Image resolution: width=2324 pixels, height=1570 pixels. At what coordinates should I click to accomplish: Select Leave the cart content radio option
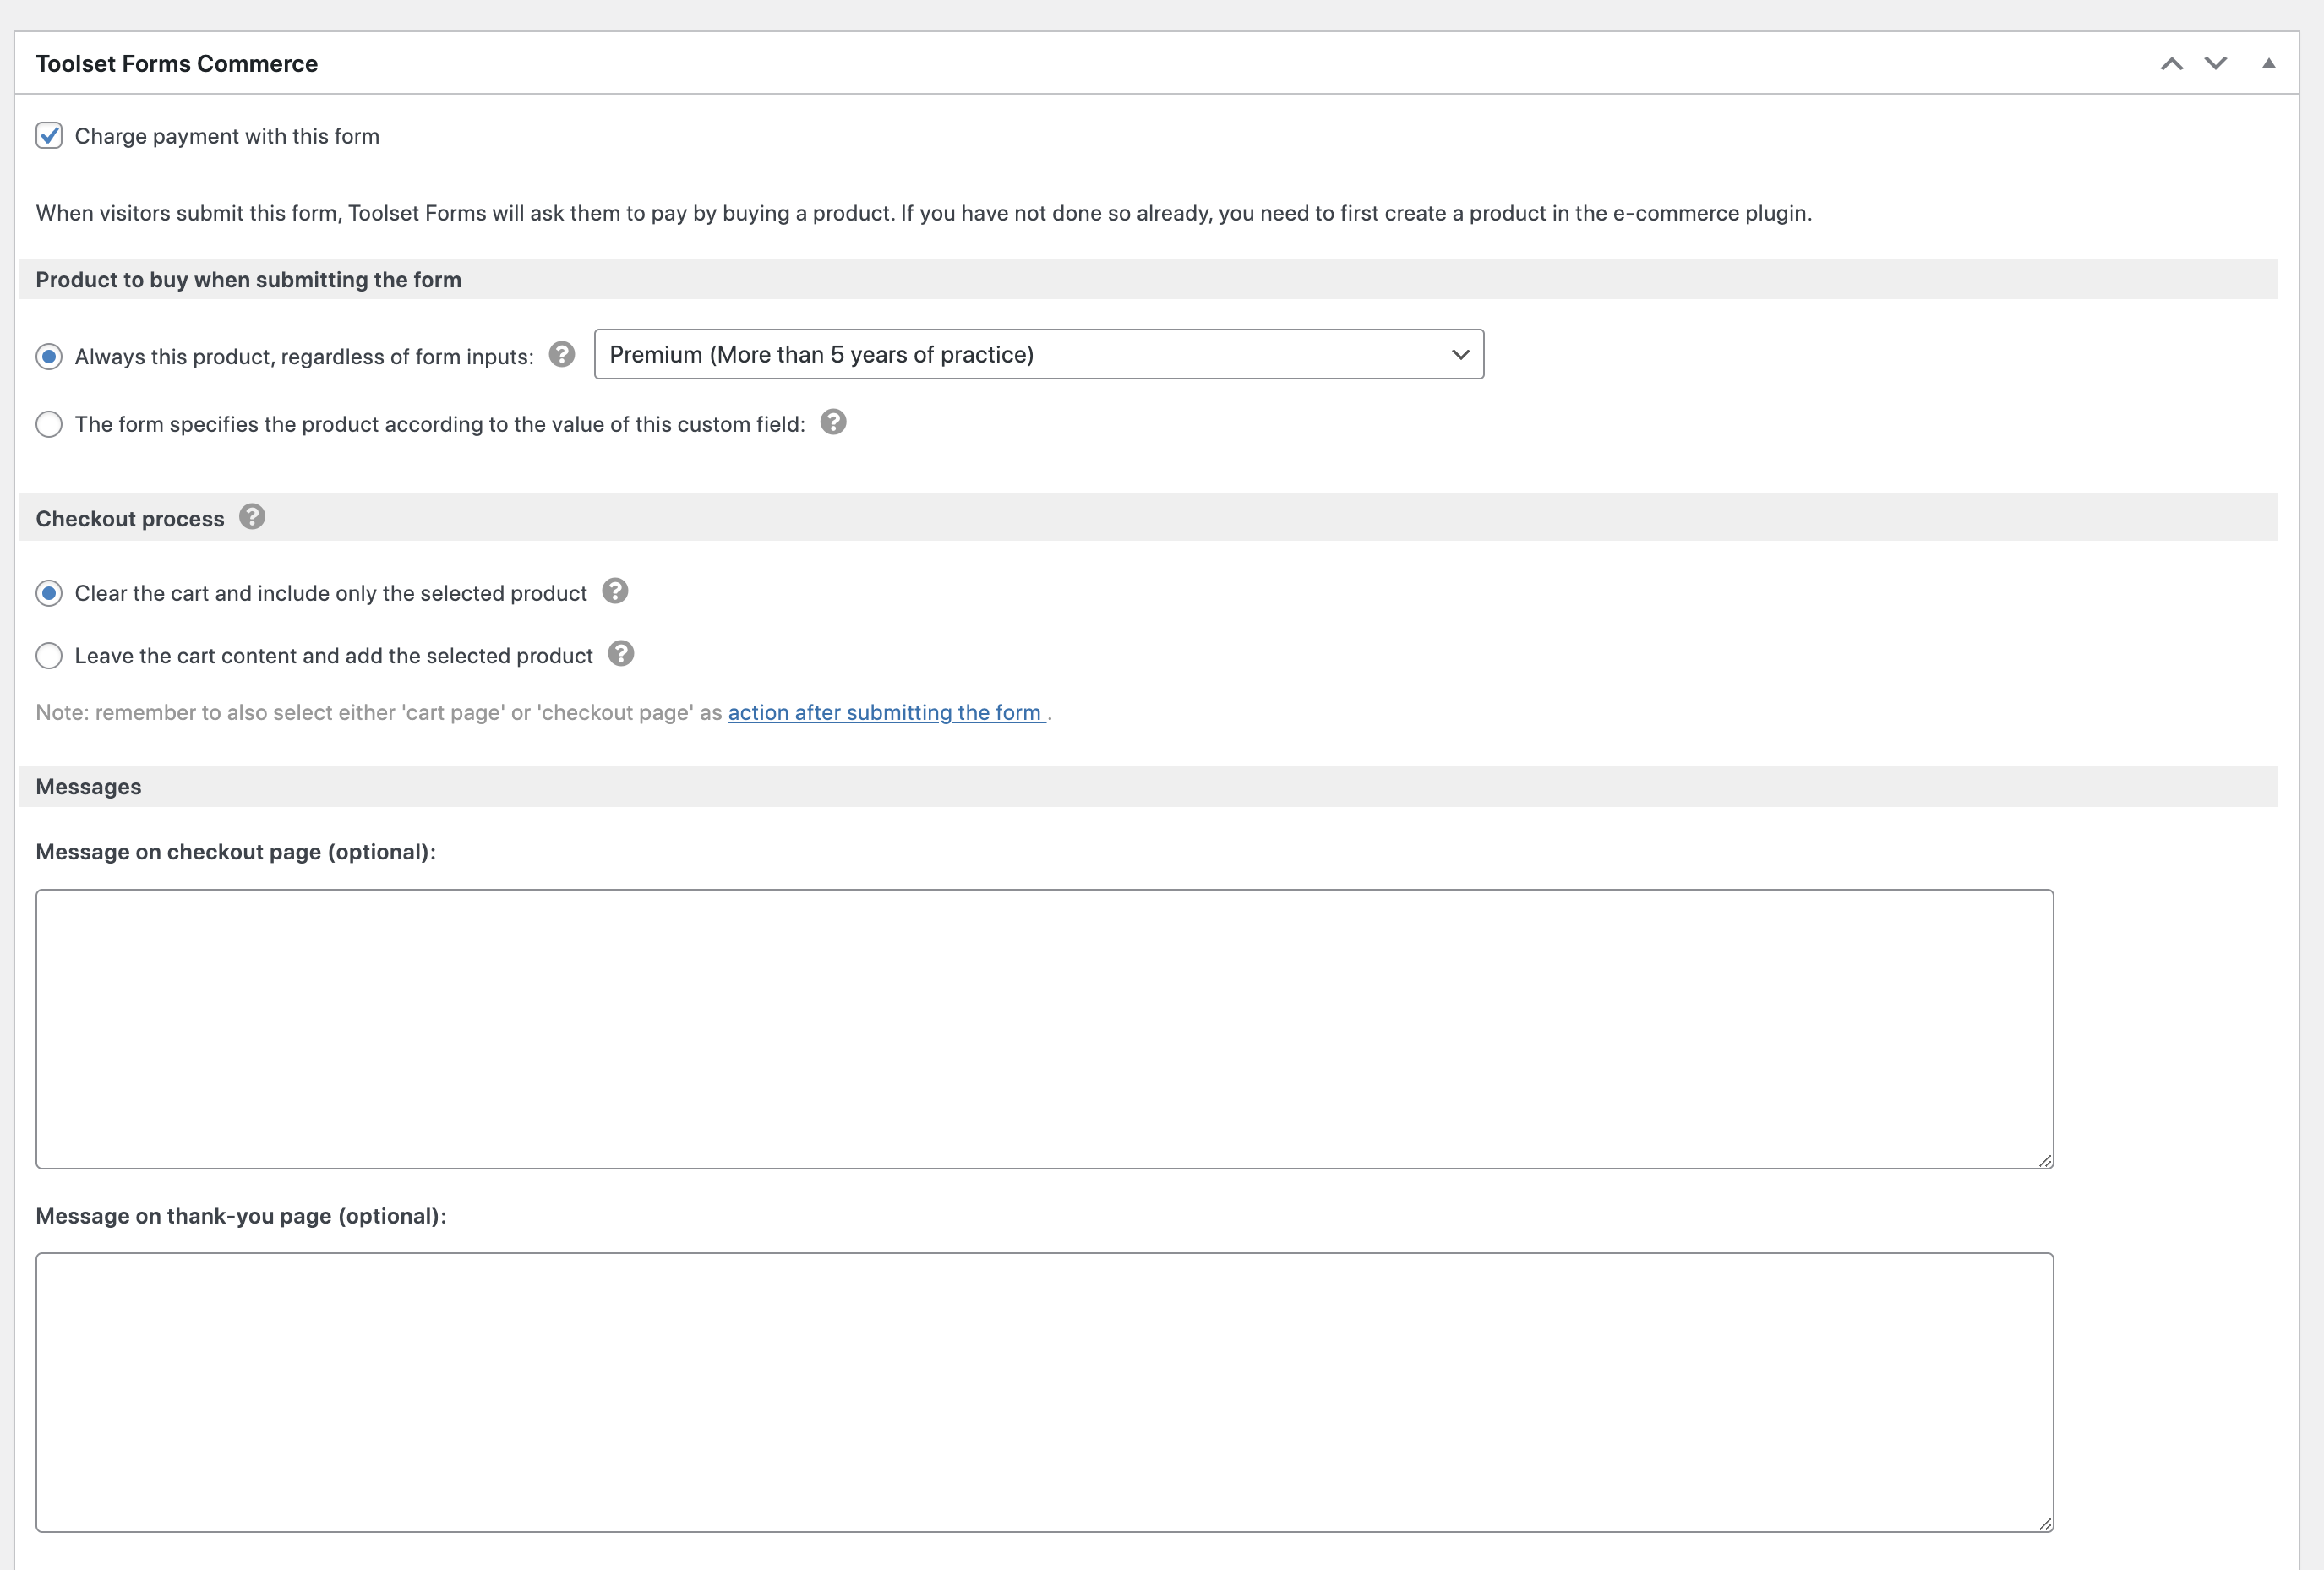[49, 656]
